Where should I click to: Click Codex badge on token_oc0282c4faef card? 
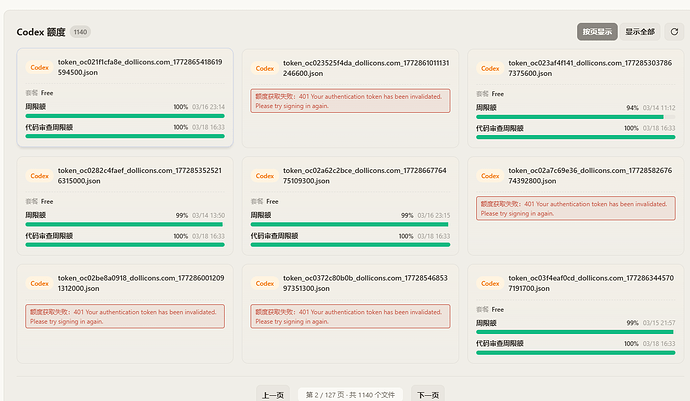point(40,176)
